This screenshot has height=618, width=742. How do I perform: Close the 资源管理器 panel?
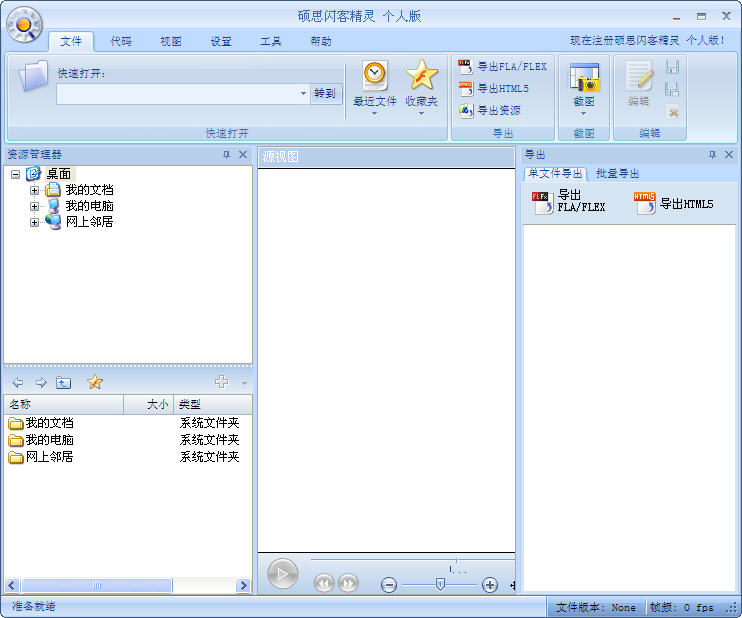click(243, 155)
